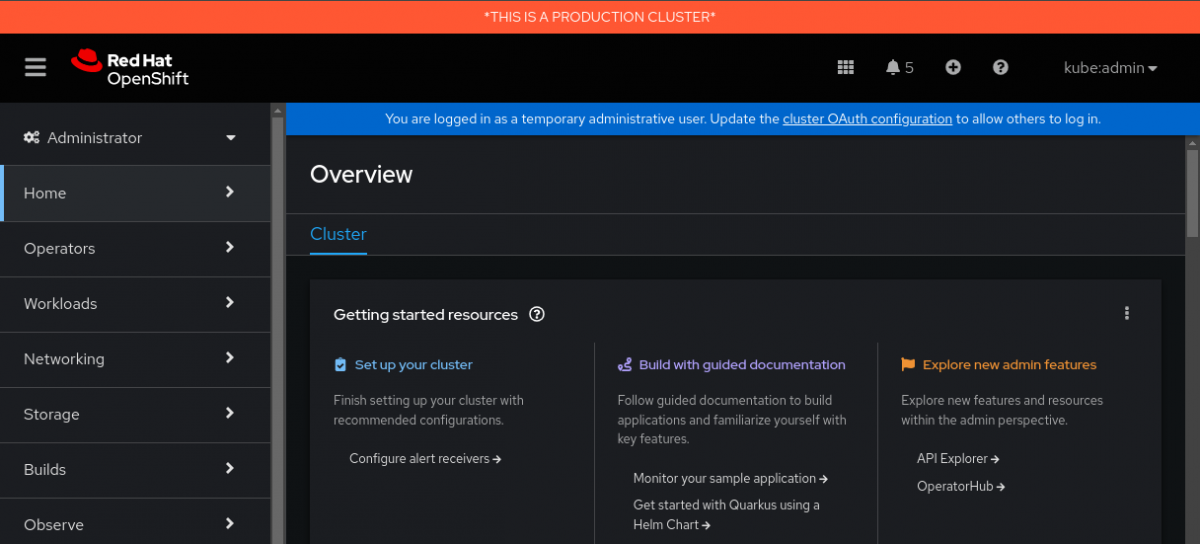Open Monitor your sample application link

coord(730,479)
